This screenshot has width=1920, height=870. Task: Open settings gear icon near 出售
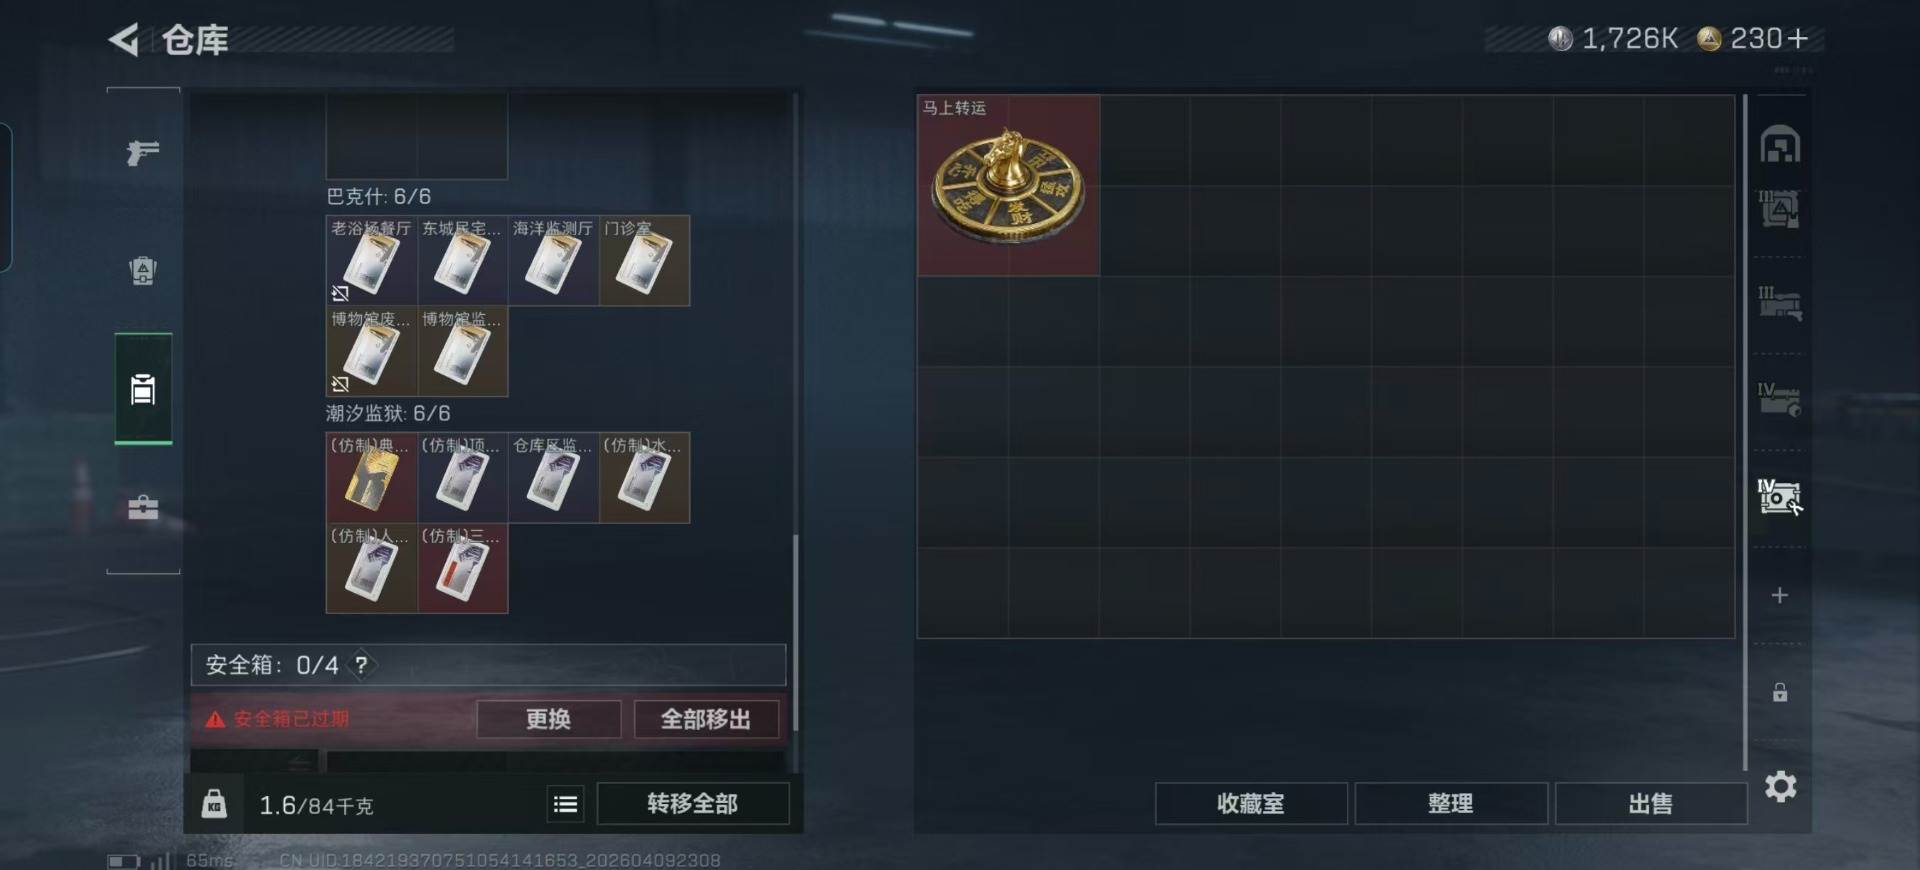click(x=1781, y=787)
